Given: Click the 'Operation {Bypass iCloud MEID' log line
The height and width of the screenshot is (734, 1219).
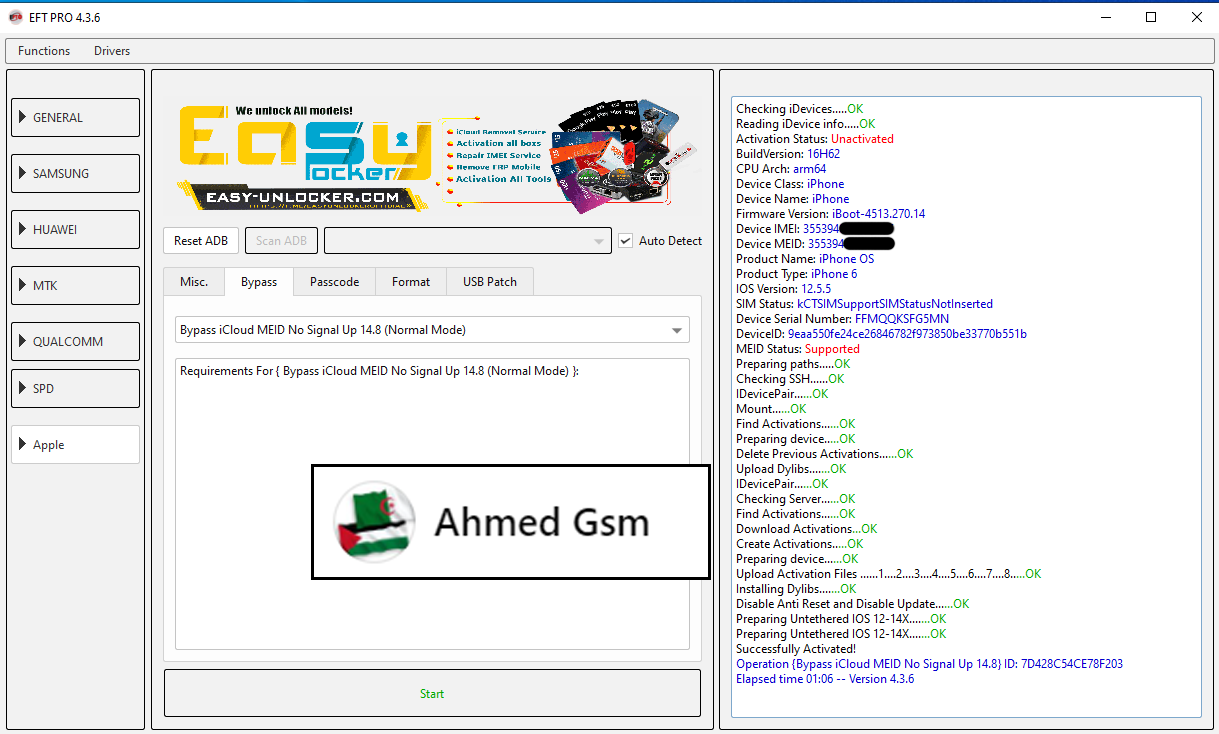Looking at the screenshot, I should point(929,664).
